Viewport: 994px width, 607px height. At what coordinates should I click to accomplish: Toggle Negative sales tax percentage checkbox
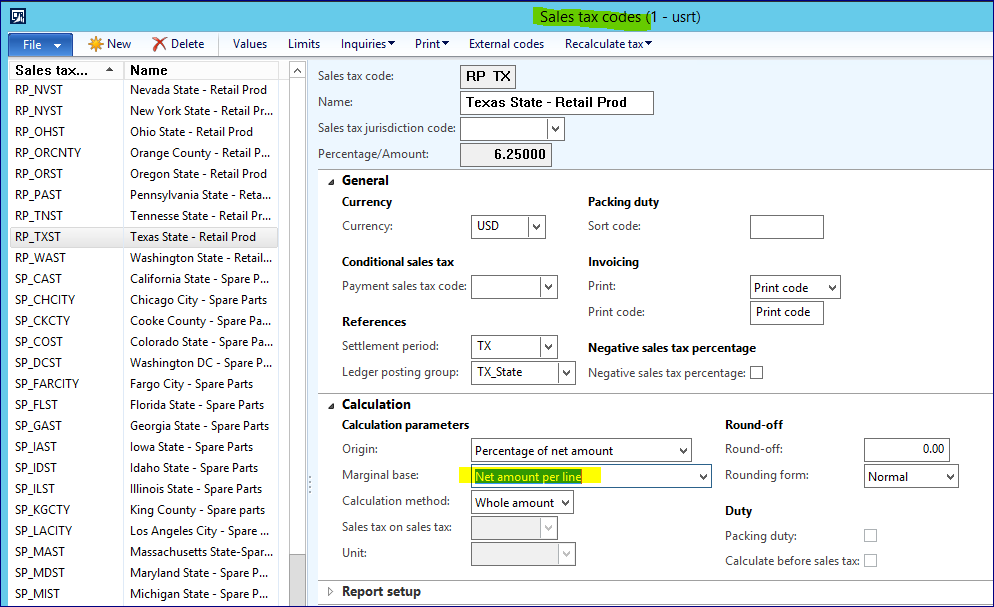[756, 373]
